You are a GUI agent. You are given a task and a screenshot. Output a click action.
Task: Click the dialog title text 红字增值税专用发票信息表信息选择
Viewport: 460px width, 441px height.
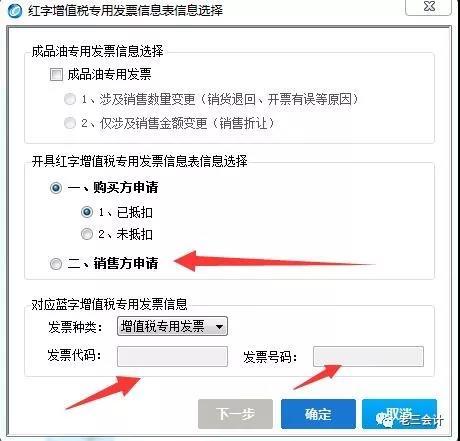(x=125, y=11)
